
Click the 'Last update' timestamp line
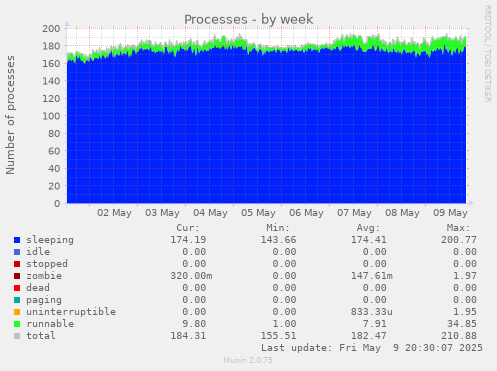point(372,348)
